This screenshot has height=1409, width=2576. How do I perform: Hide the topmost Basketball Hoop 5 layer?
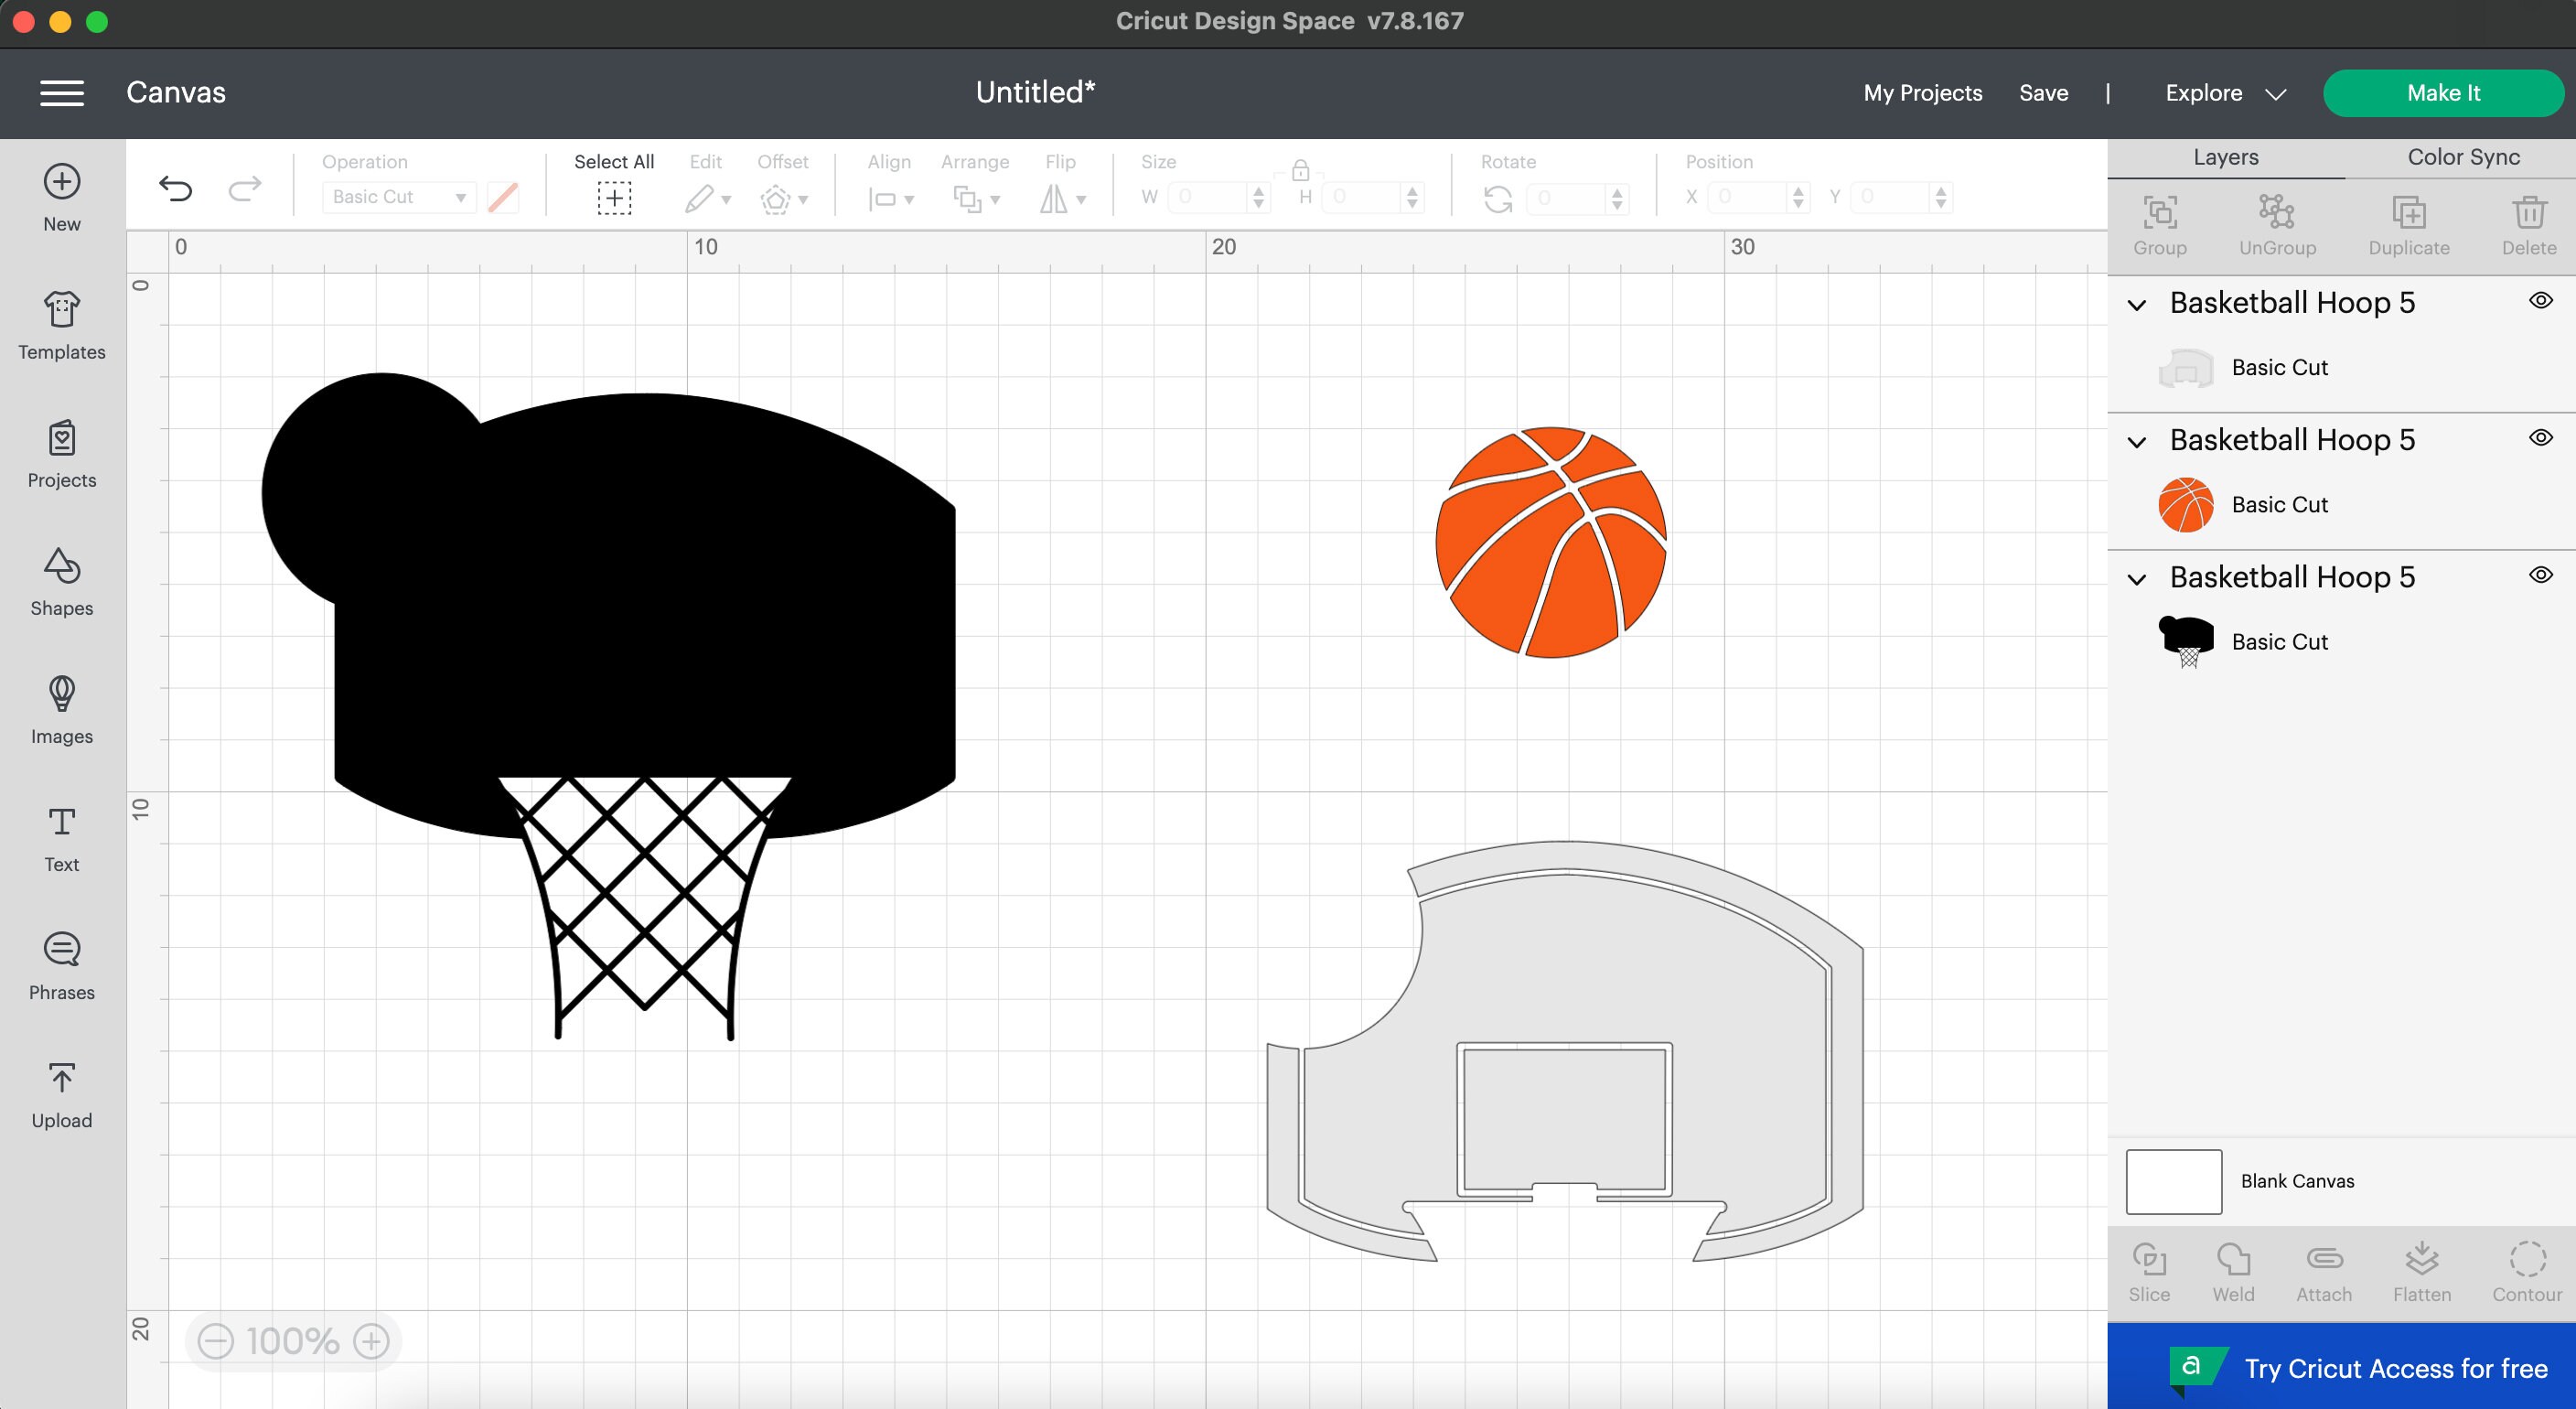[x=2540, y=300]
